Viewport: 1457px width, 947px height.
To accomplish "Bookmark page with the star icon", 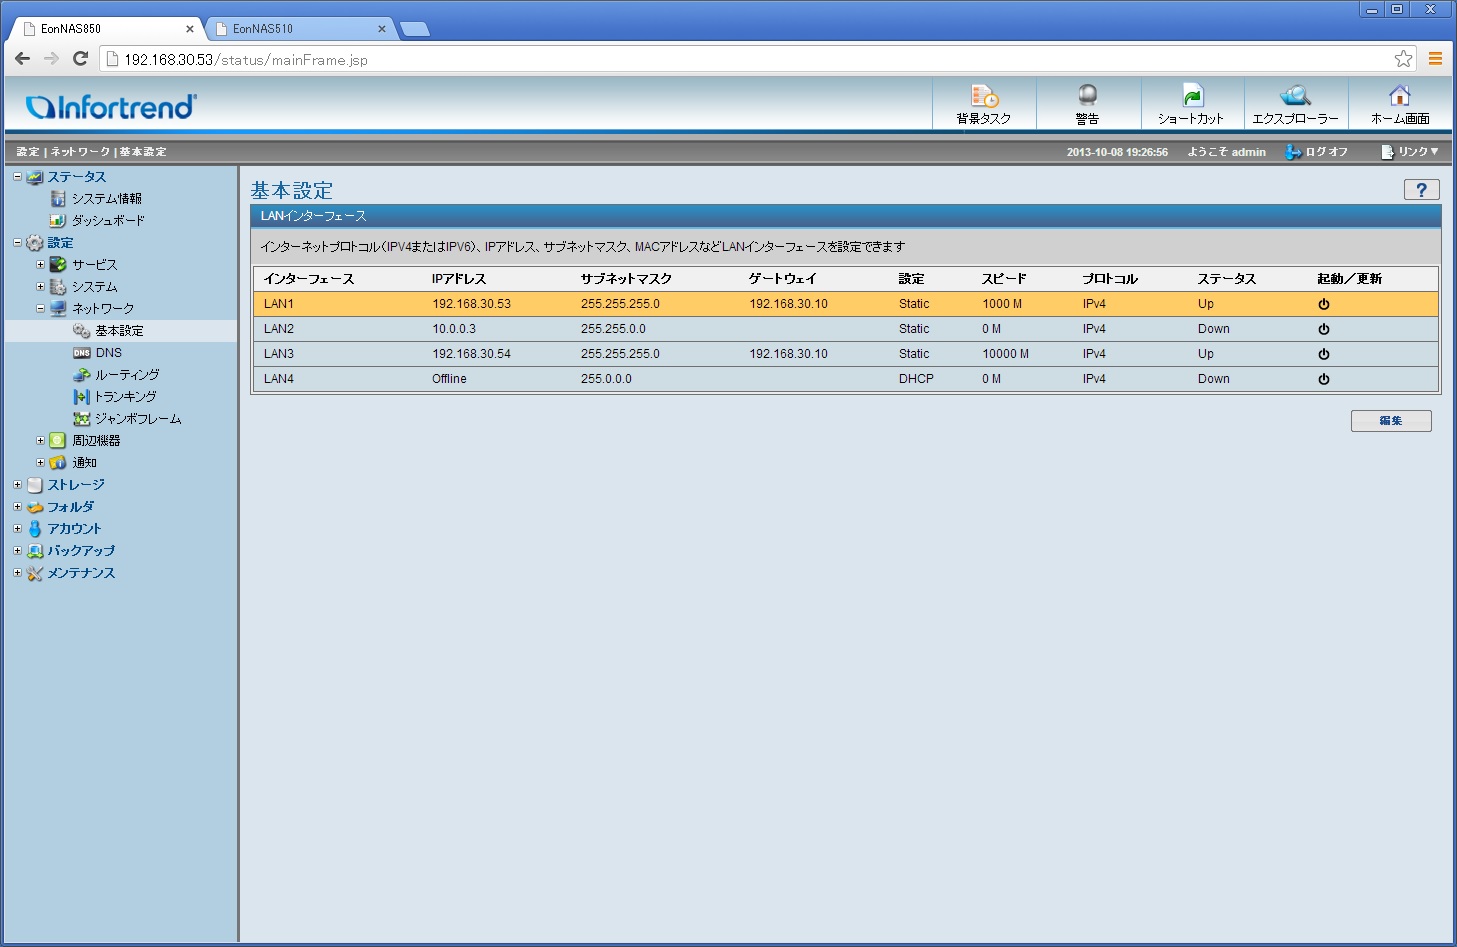I will pos(1403,59).
